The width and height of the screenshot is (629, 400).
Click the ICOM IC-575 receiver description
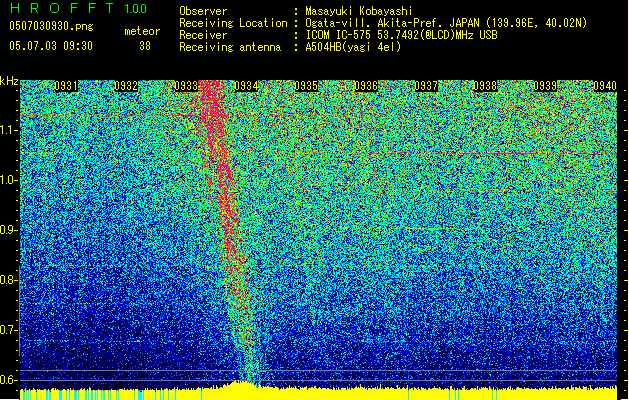tap(401, 35)
